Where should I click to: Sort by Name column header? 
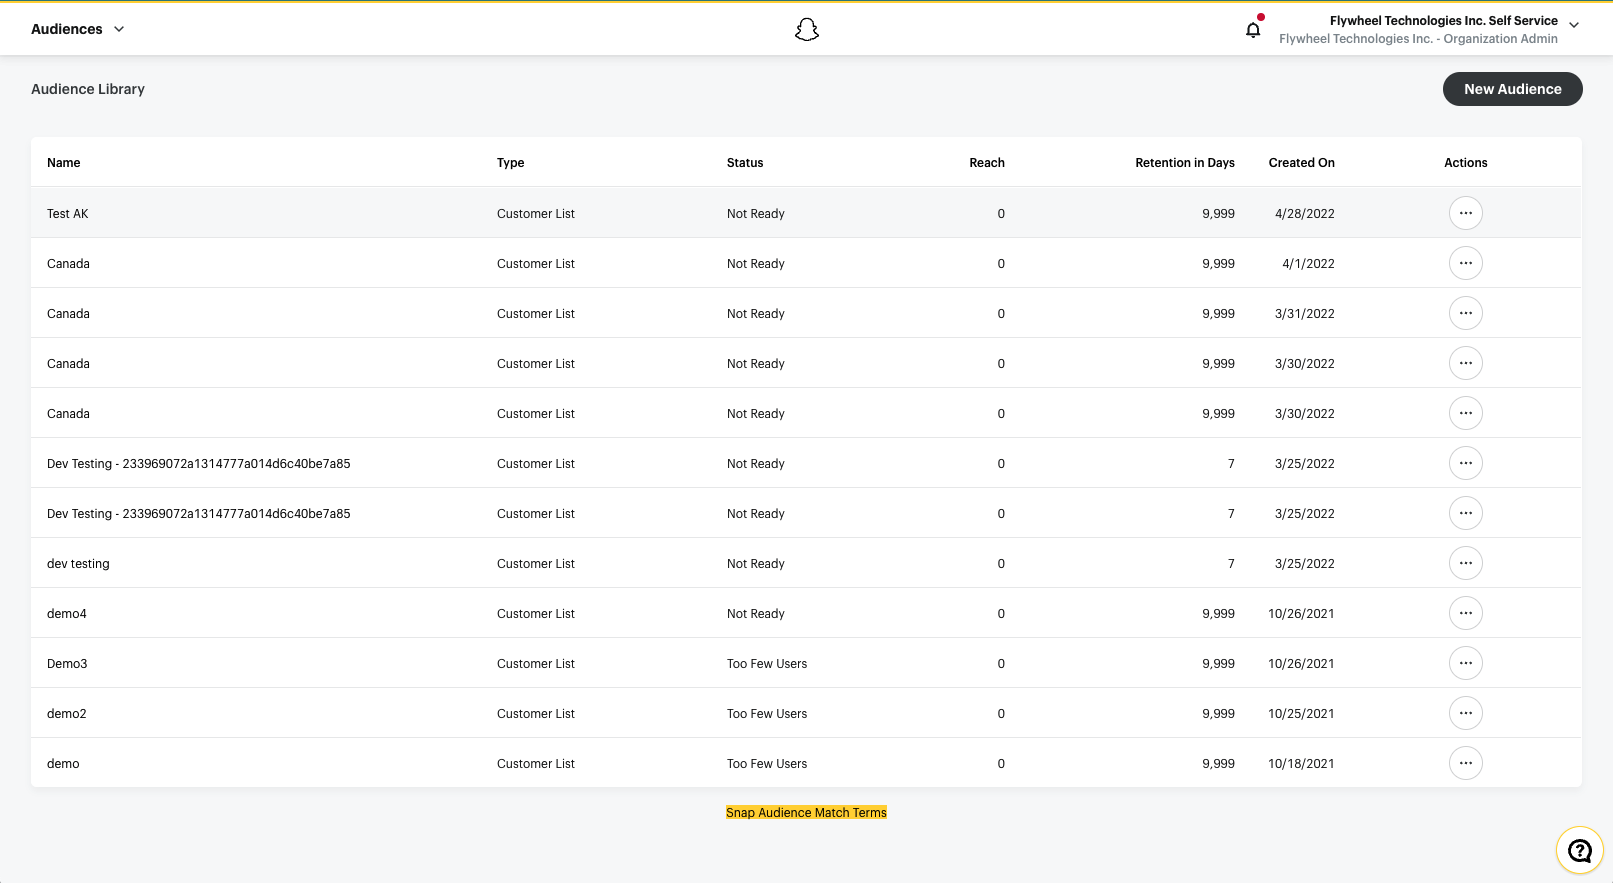click(x=64, y=163)
